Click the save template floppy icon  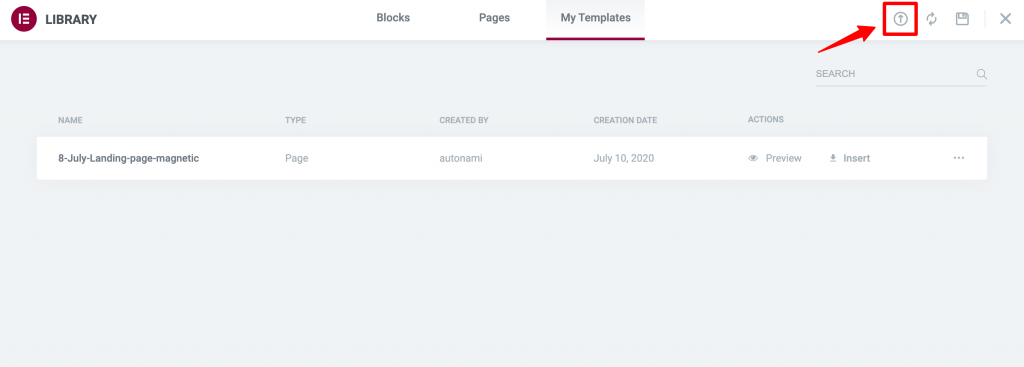[962, 19]
